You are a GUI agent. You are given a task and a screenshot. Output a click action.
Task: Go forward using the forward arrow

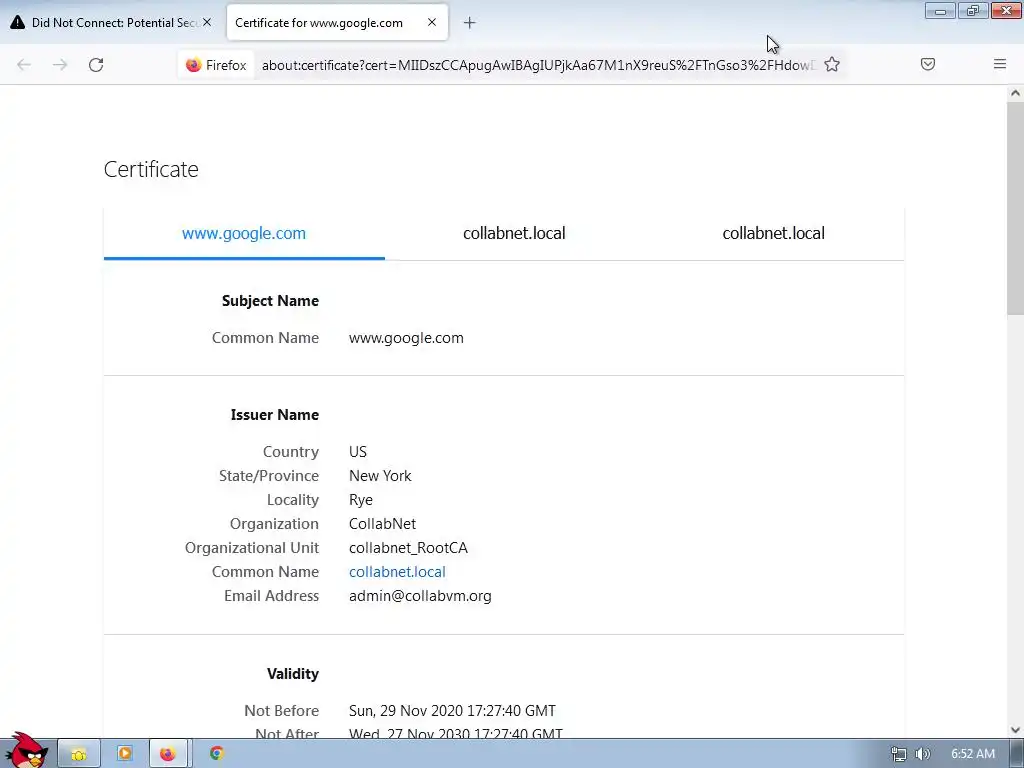pos(60,65)
